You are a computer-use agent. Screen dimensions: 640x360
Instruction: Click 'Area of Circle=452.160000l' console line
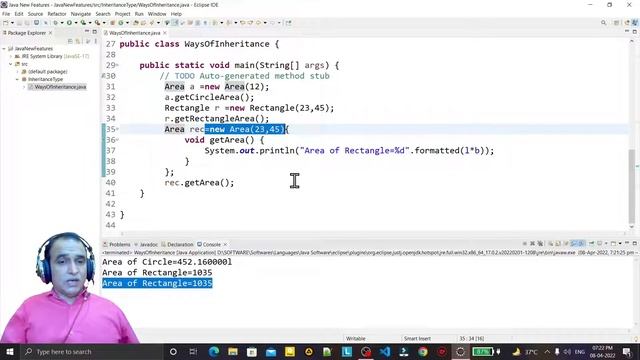tap(167, 262)
